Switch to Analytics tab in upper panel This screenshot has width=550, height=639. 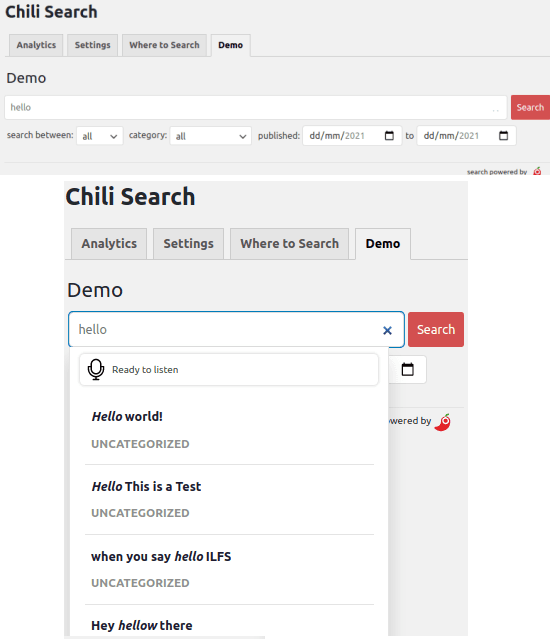[x=36, y=45]
